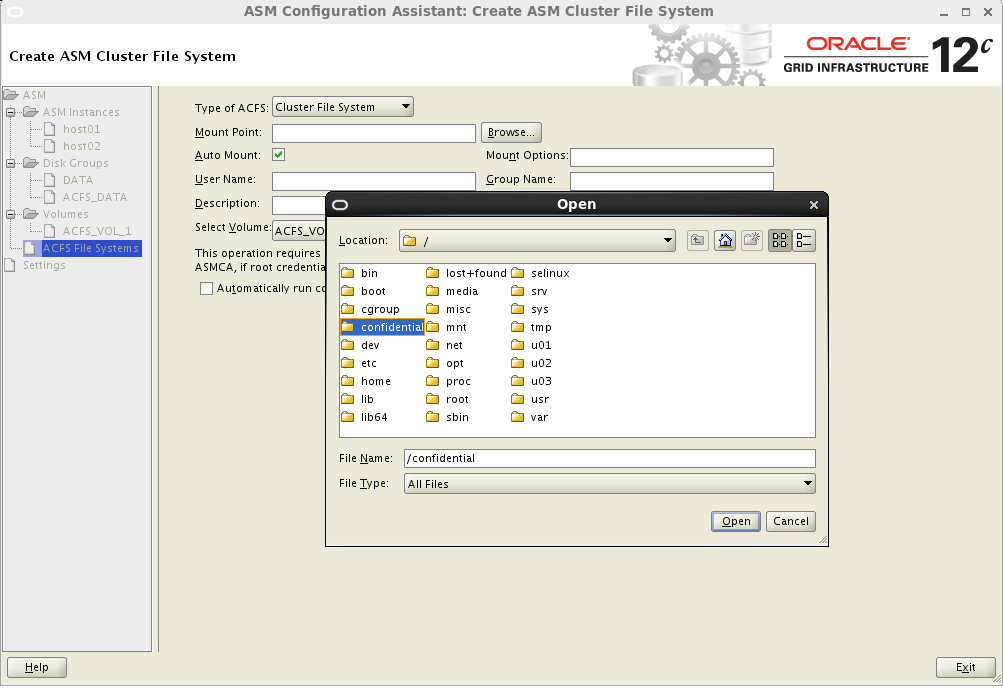Create a new folder icon

(x=752, y=240)
